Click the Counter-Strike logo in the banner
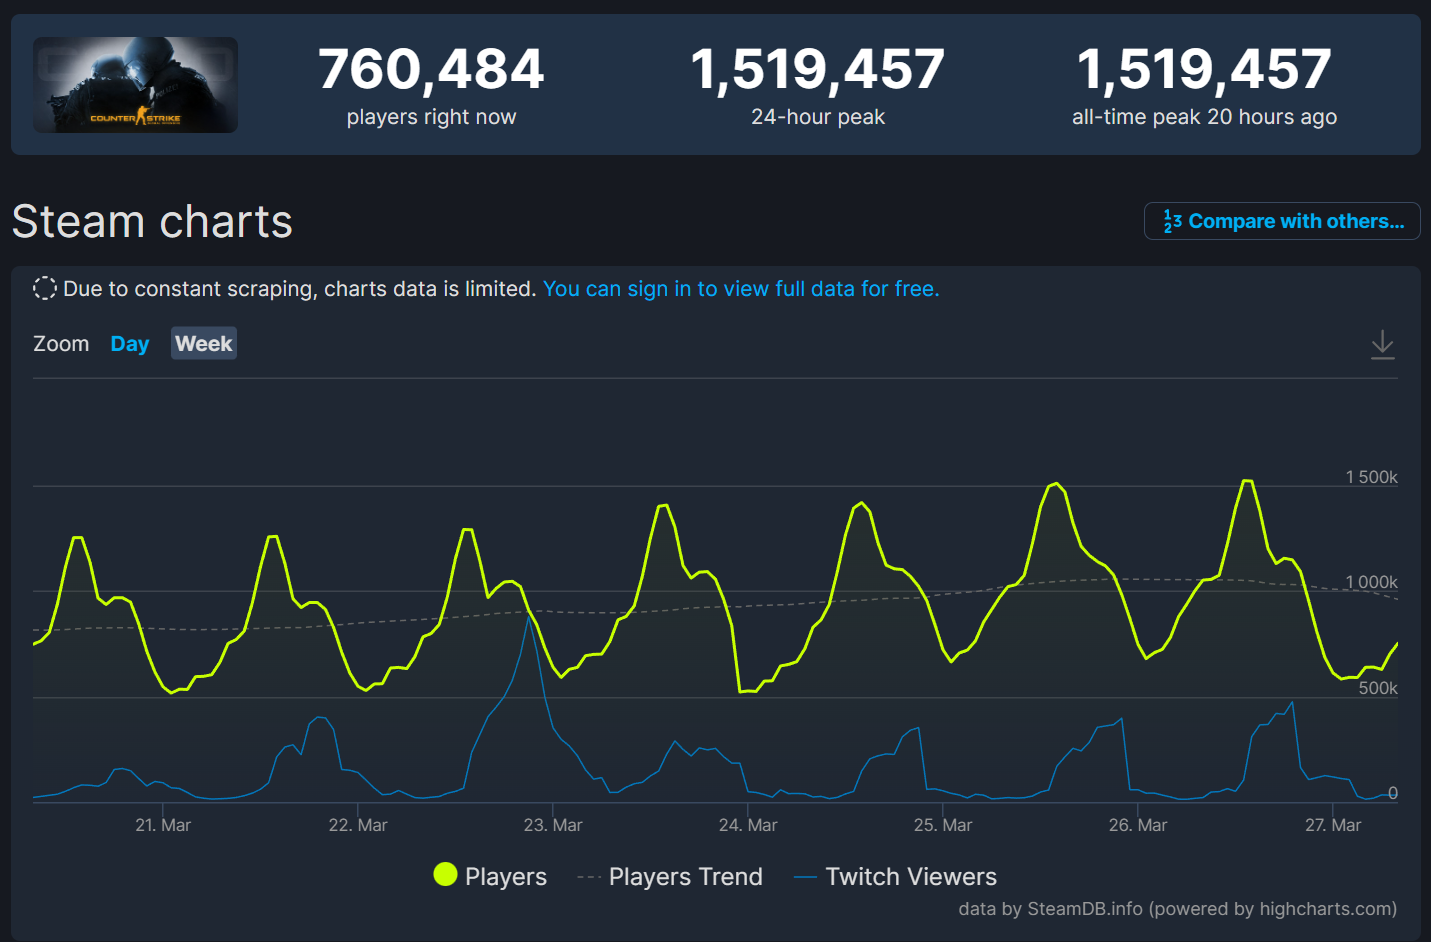 pyautogui.click(x=135, y=120)
